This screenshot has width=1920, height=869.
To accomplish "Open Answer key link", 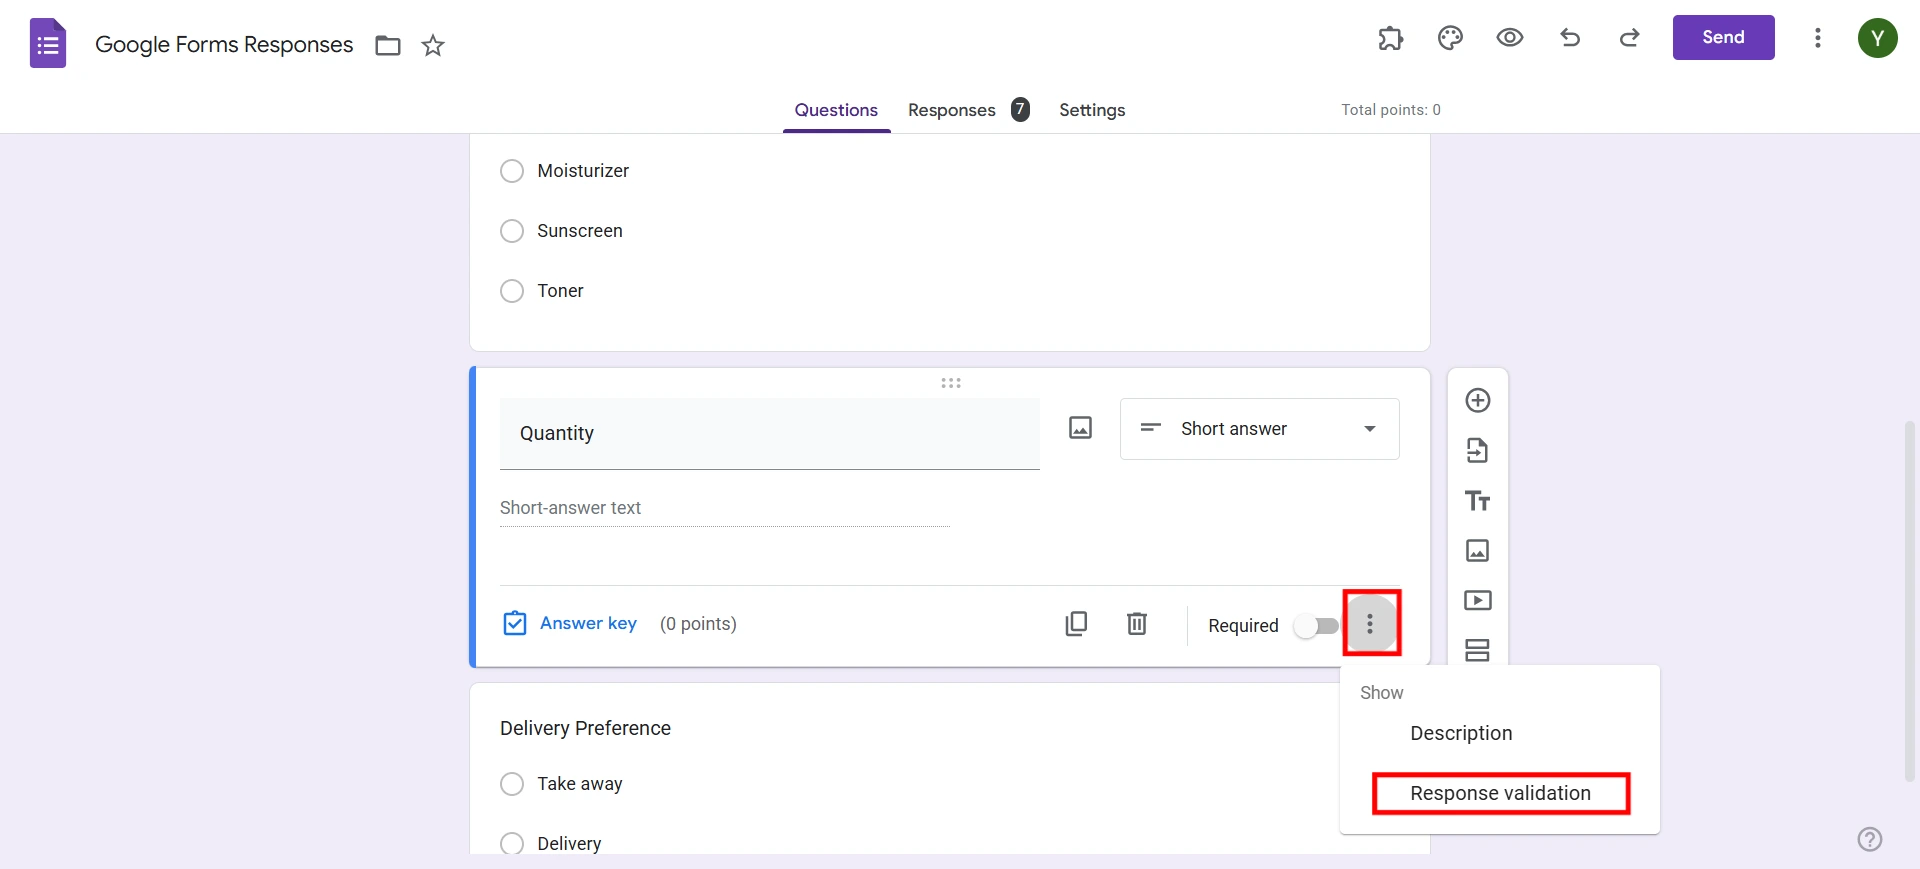I will coord(570,623).
